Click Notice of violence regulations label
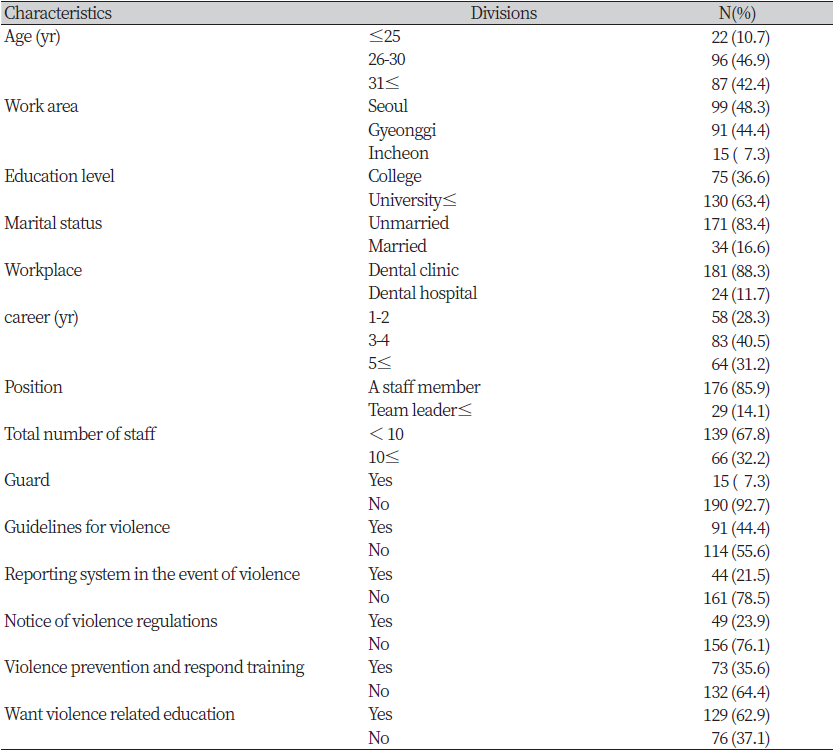This screenshot has height=751, width=834. tap(111, 621)
